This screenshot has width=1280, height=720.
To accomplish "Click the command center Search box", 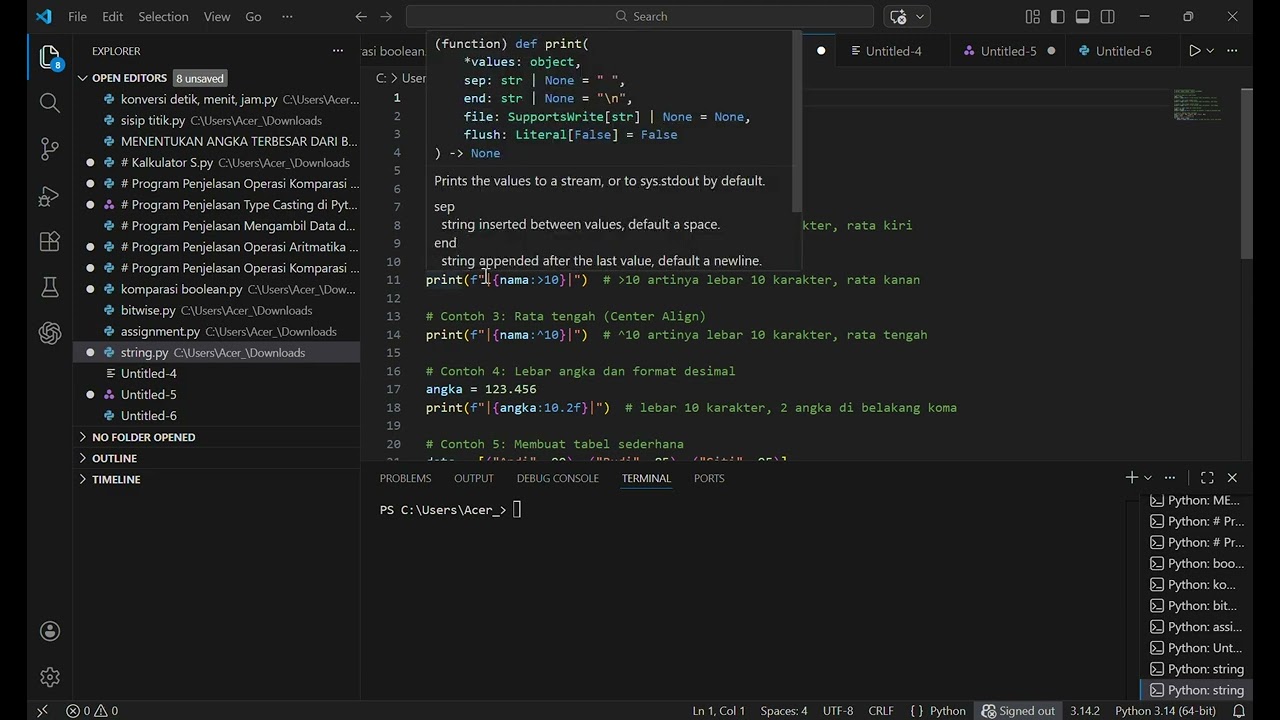I will 640,16.
